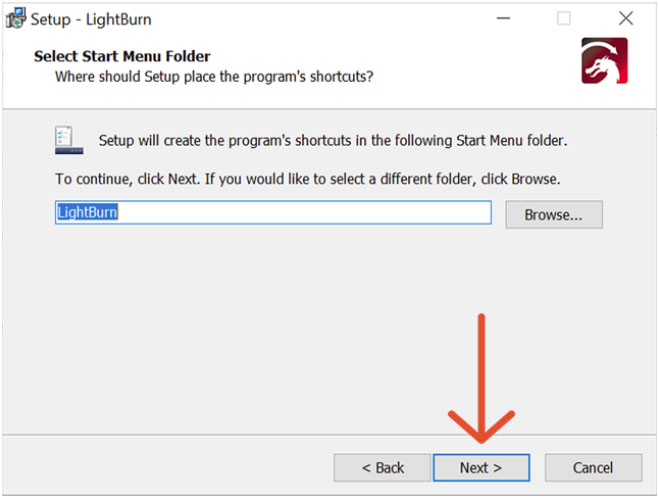Click the disabled maximize button

click(564, 18)
